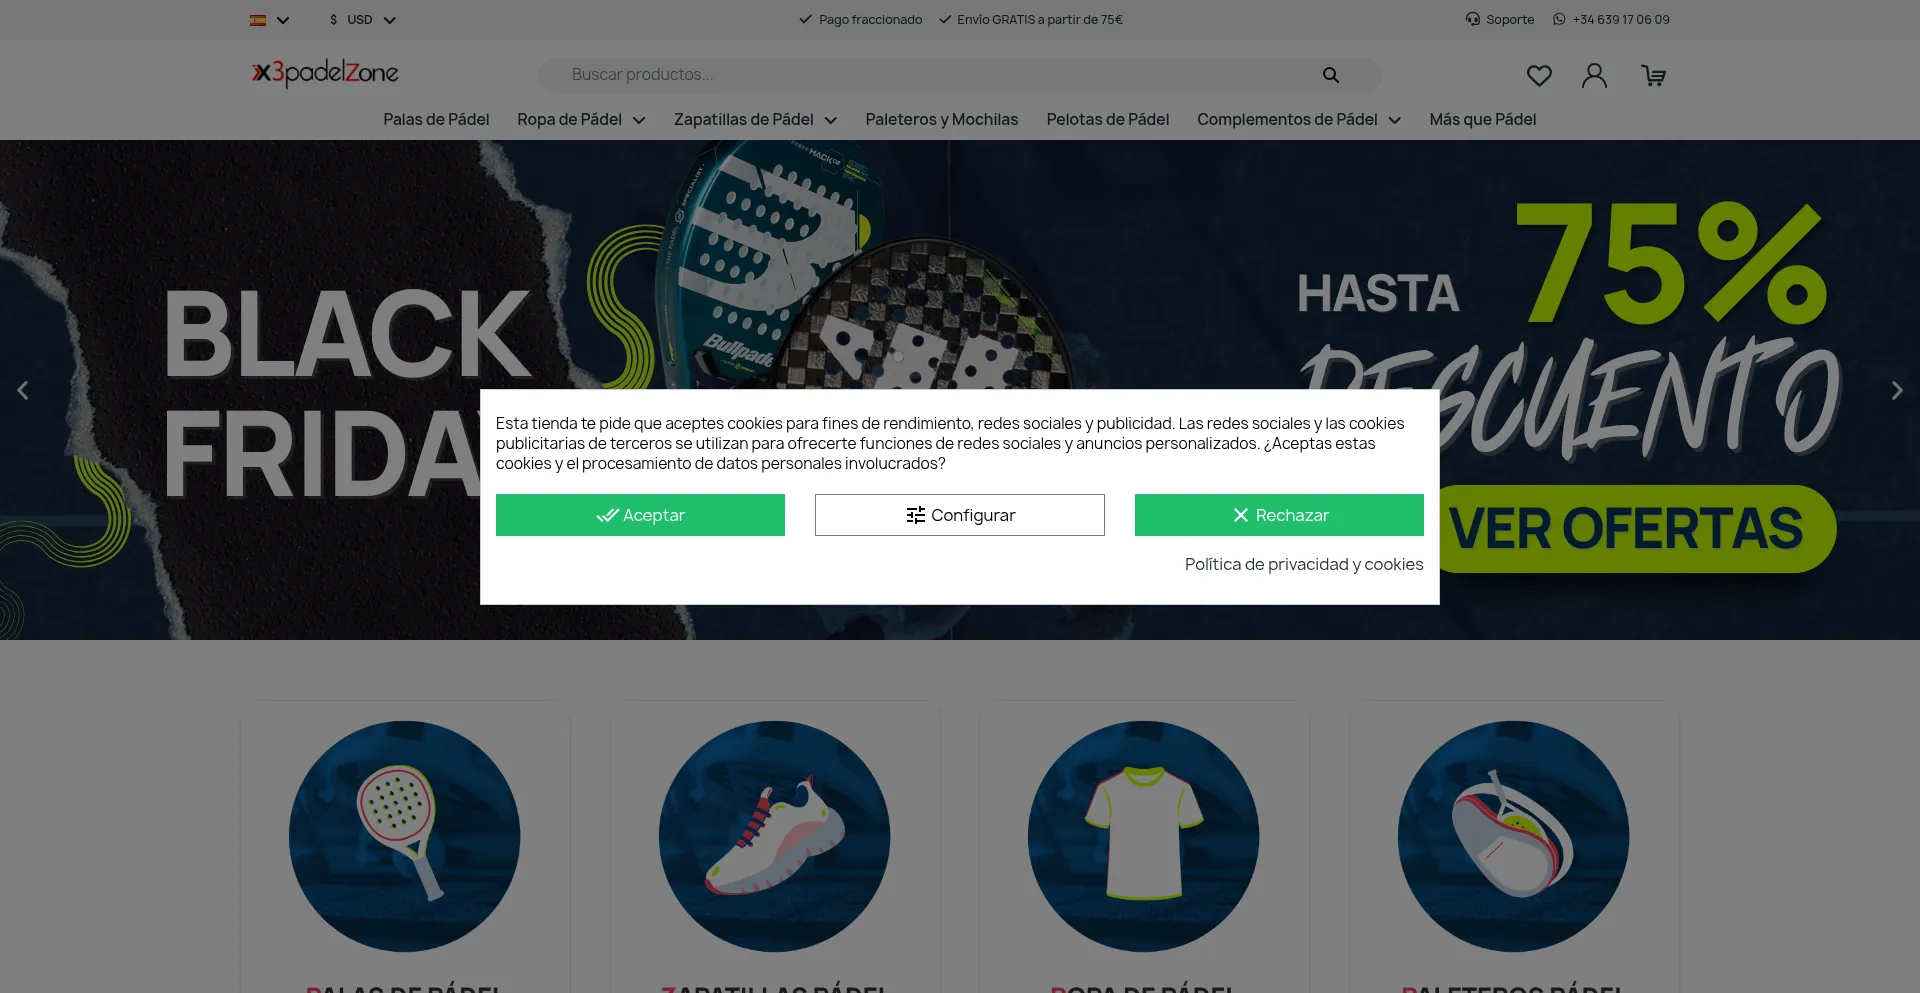Reject cookies with the Rechazar button
The image size is (1920, 993).
1278,515
